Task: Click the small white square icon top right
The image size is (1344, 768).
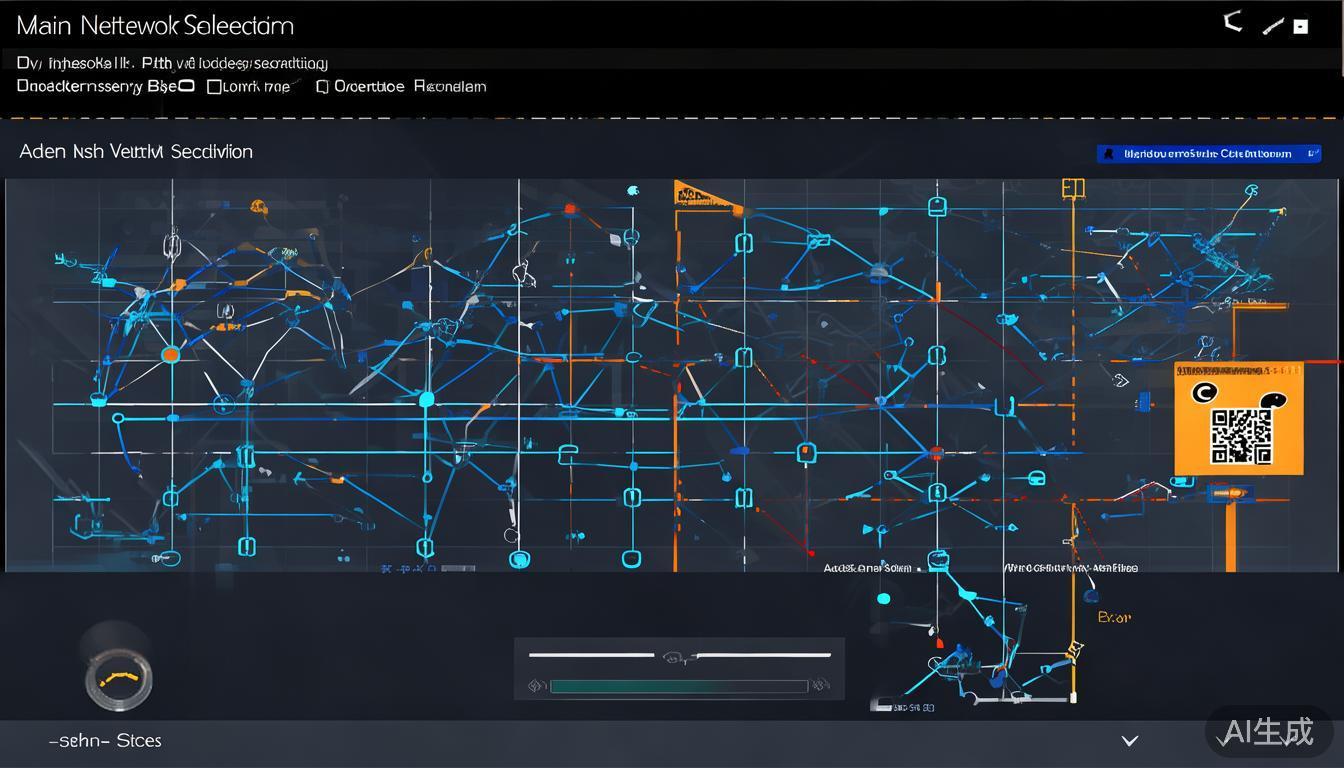Action: [1301, 27]
